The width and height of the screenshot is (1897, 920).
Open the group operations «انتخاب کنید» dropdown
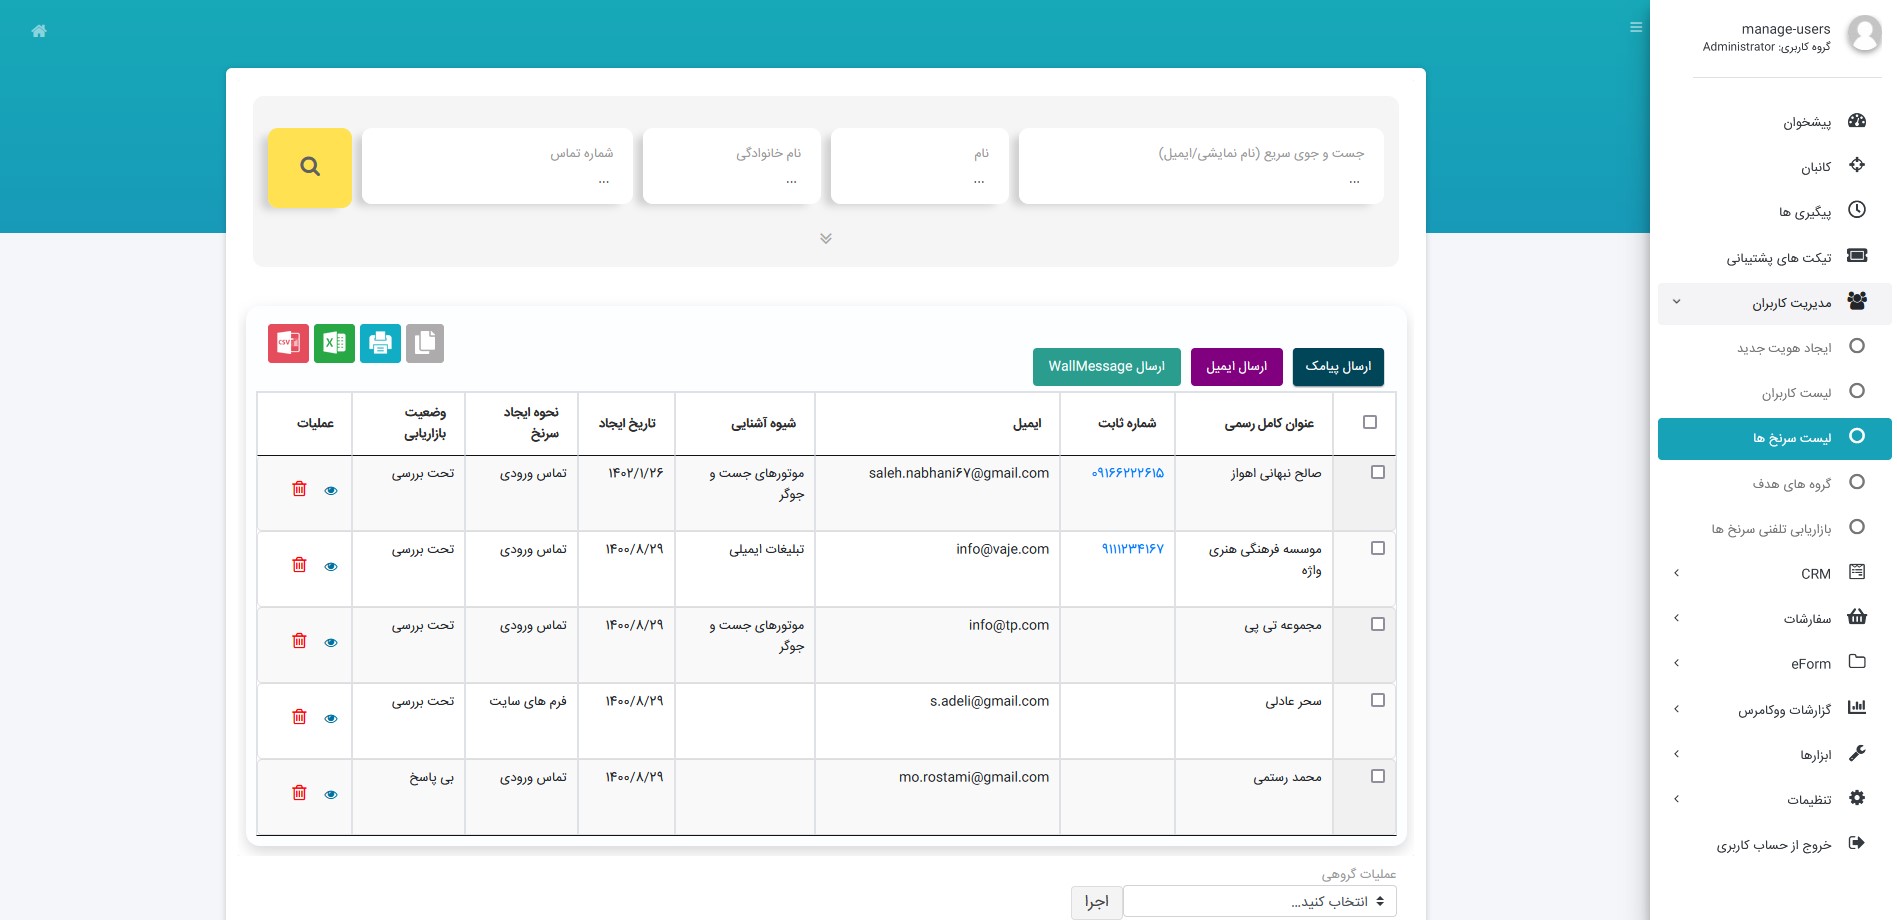click(x=1259, y=901)
